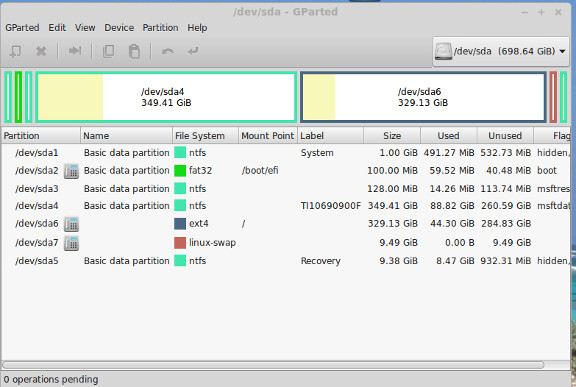Open the Edit menu
Image resolution: width=576 pixels, height=387 pixels.
57,28
